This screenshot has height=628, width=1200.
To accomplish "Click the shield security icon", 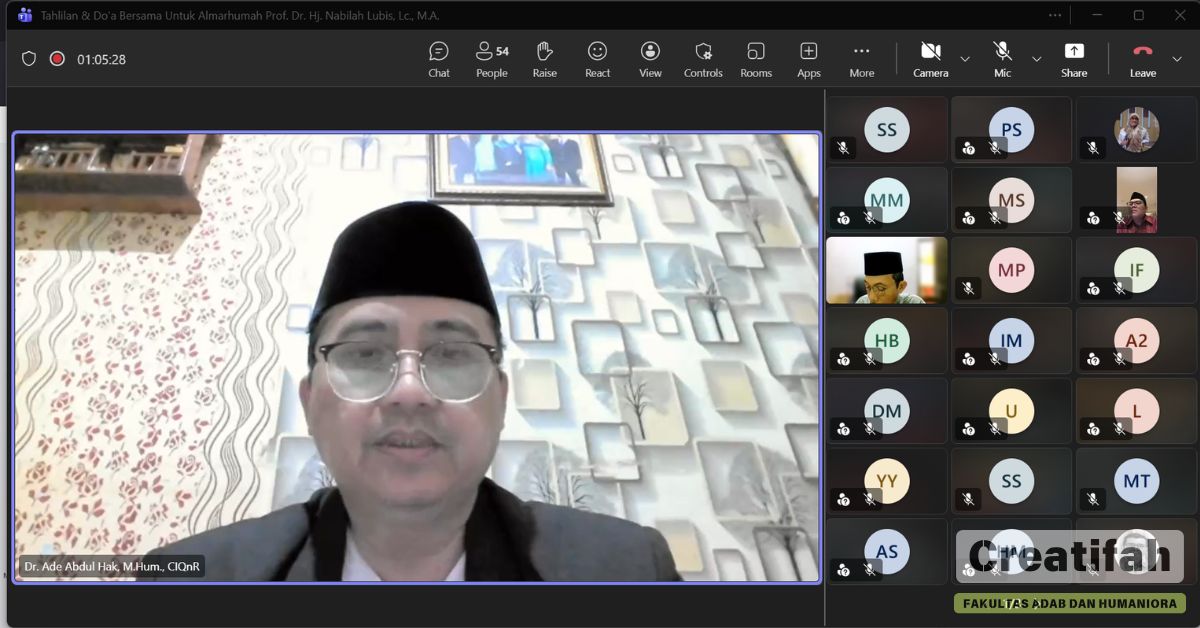I will pyautogui.click(x=29, y=59).
